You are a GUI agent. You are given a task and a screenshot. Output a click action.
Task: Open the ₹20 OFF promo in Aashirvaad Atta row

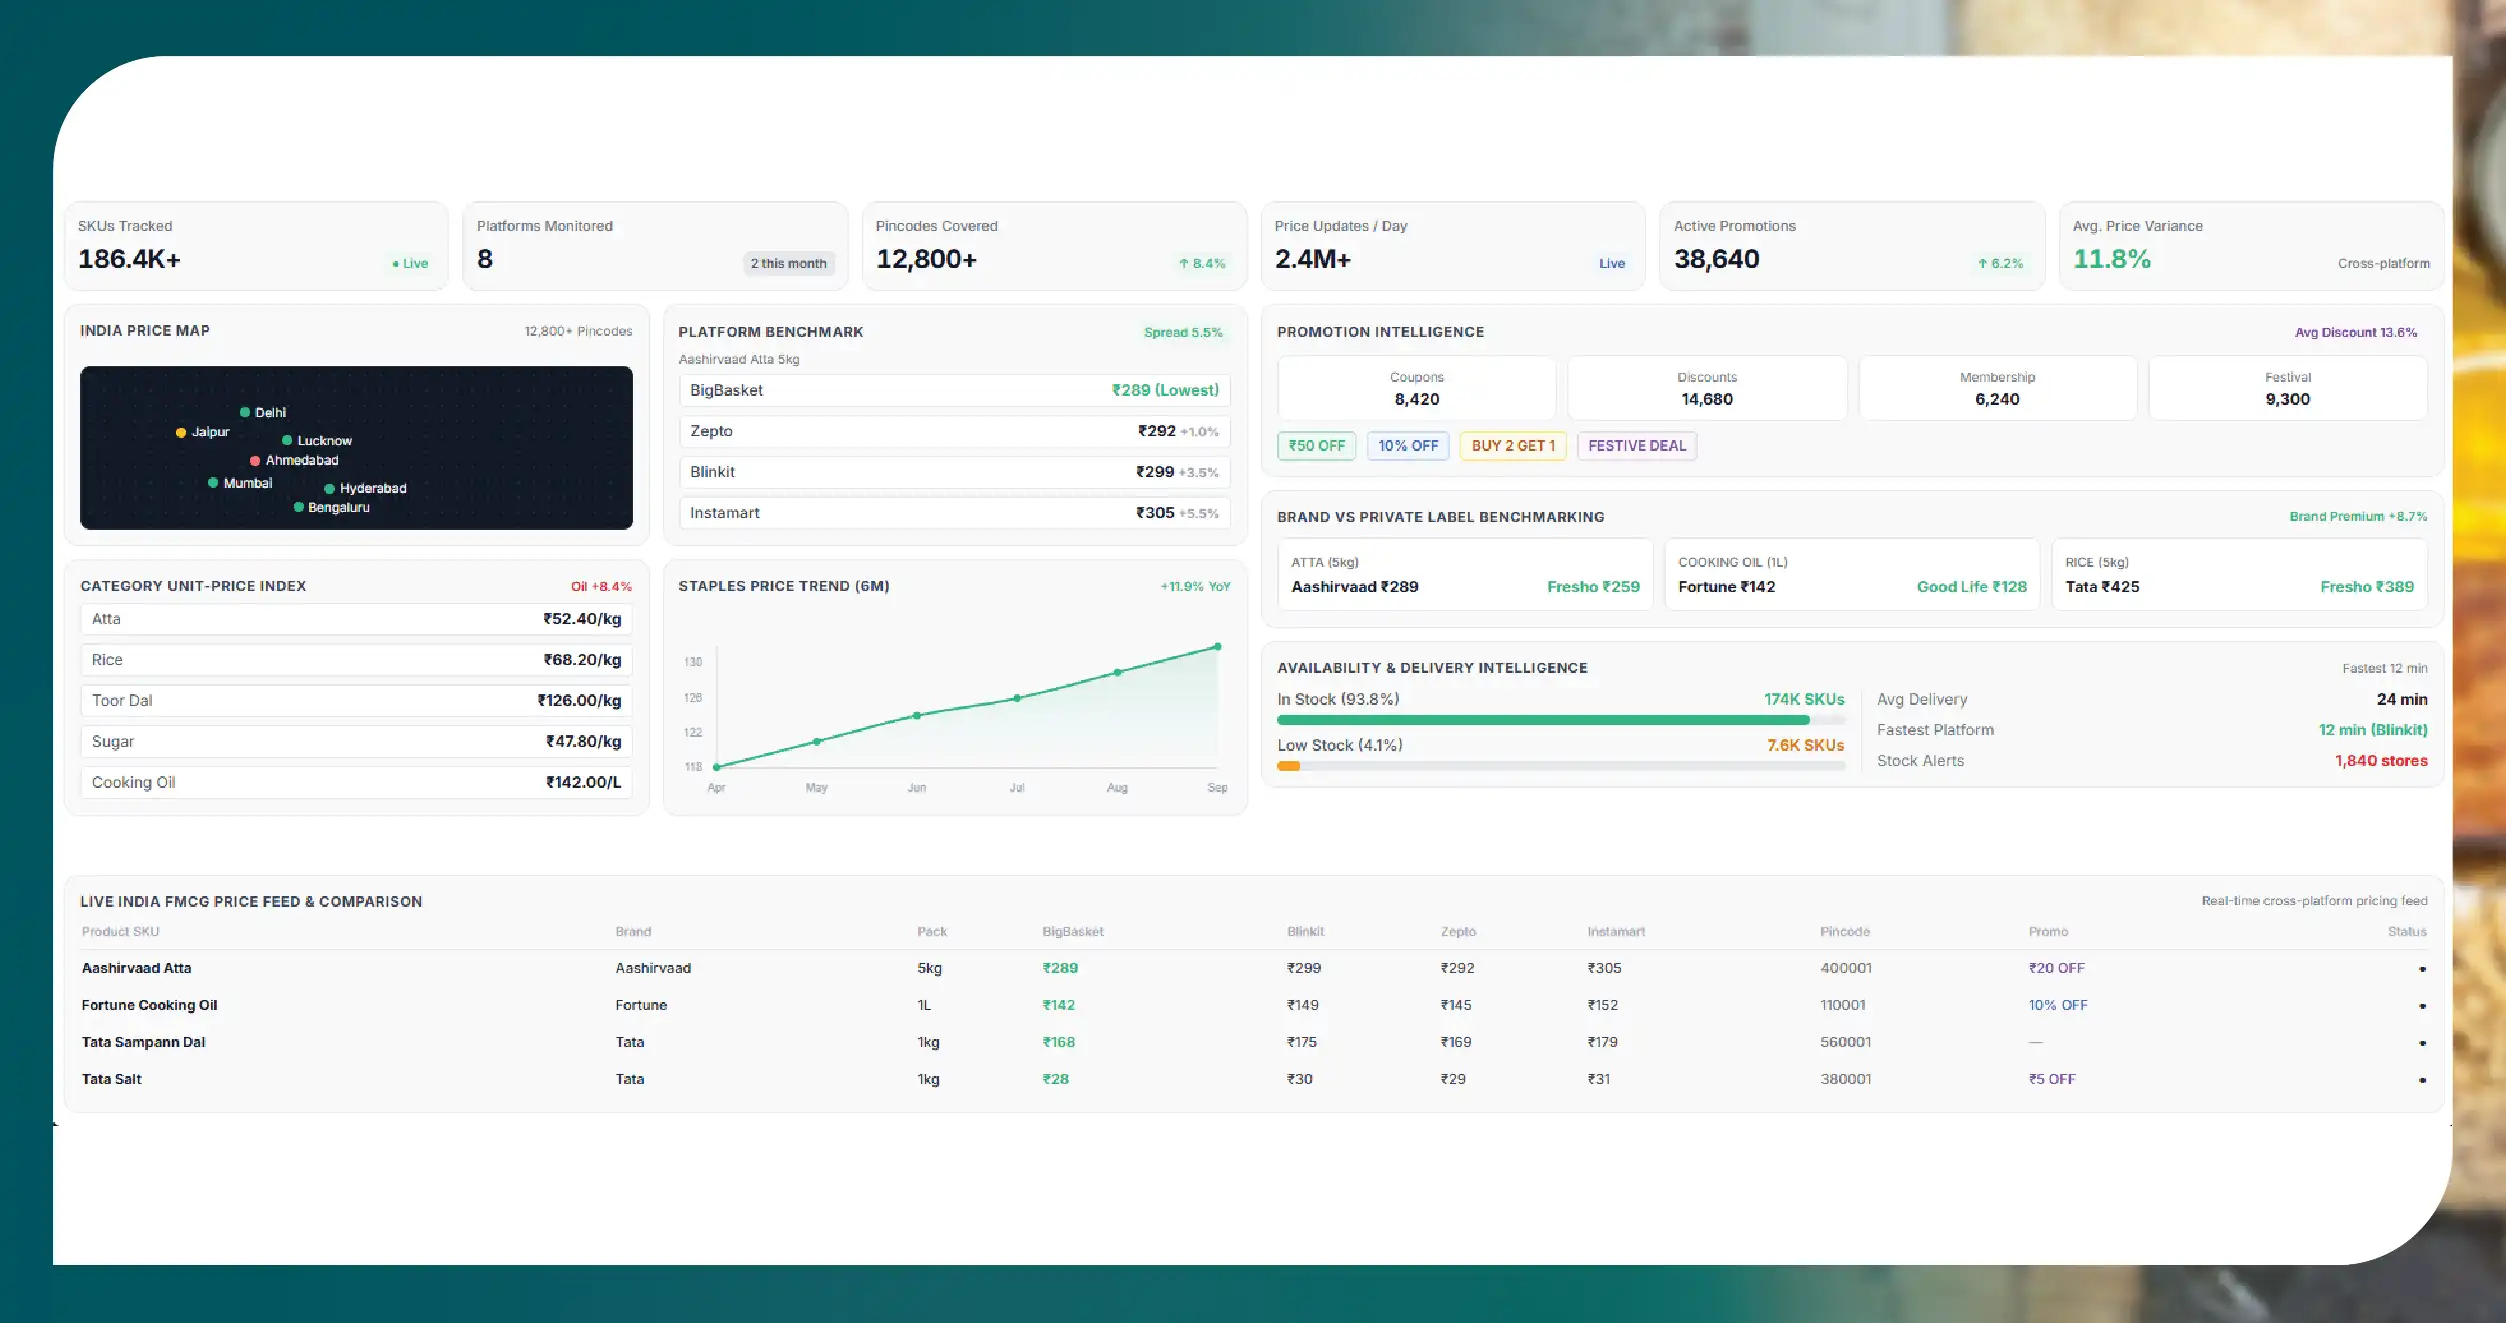[2057, 968]
